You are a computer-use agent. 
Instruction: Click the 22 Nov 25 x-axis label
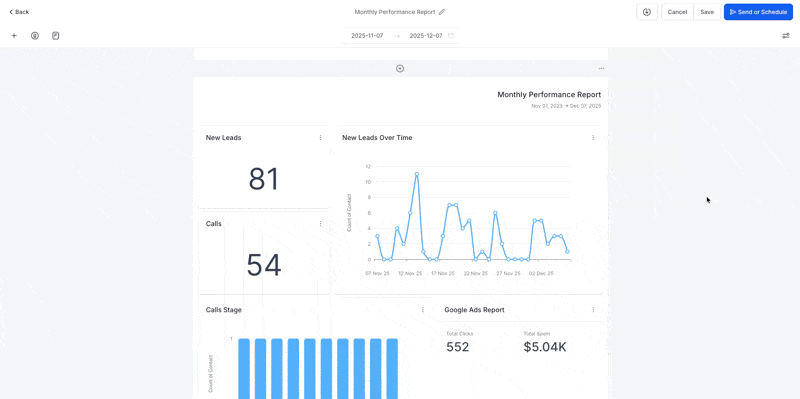(x=476, y=273)
